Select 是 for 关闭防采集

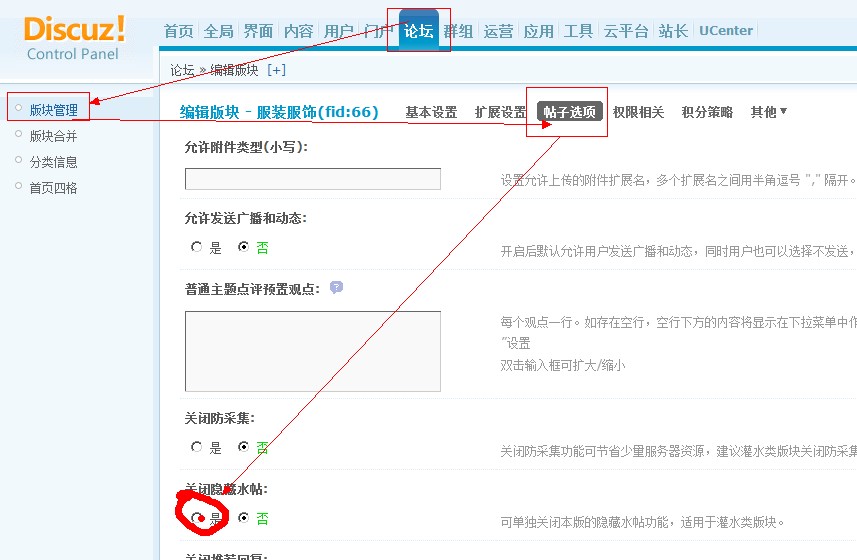[196, 447]
